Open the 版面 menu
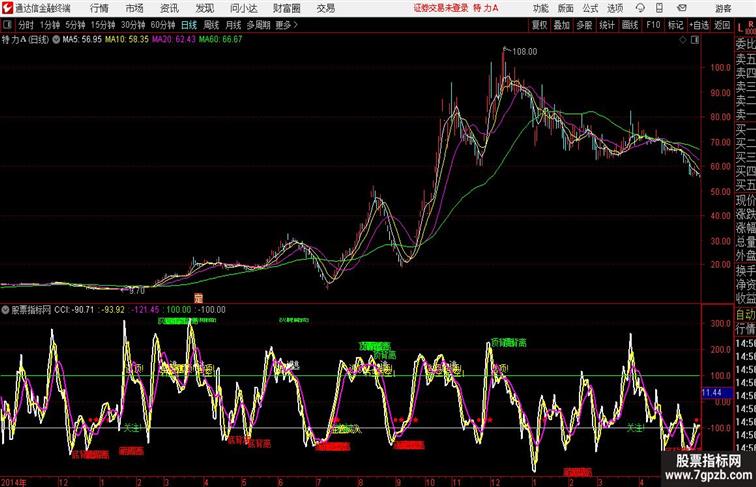Viewport: 756px width, 487px height. (566, 8)
